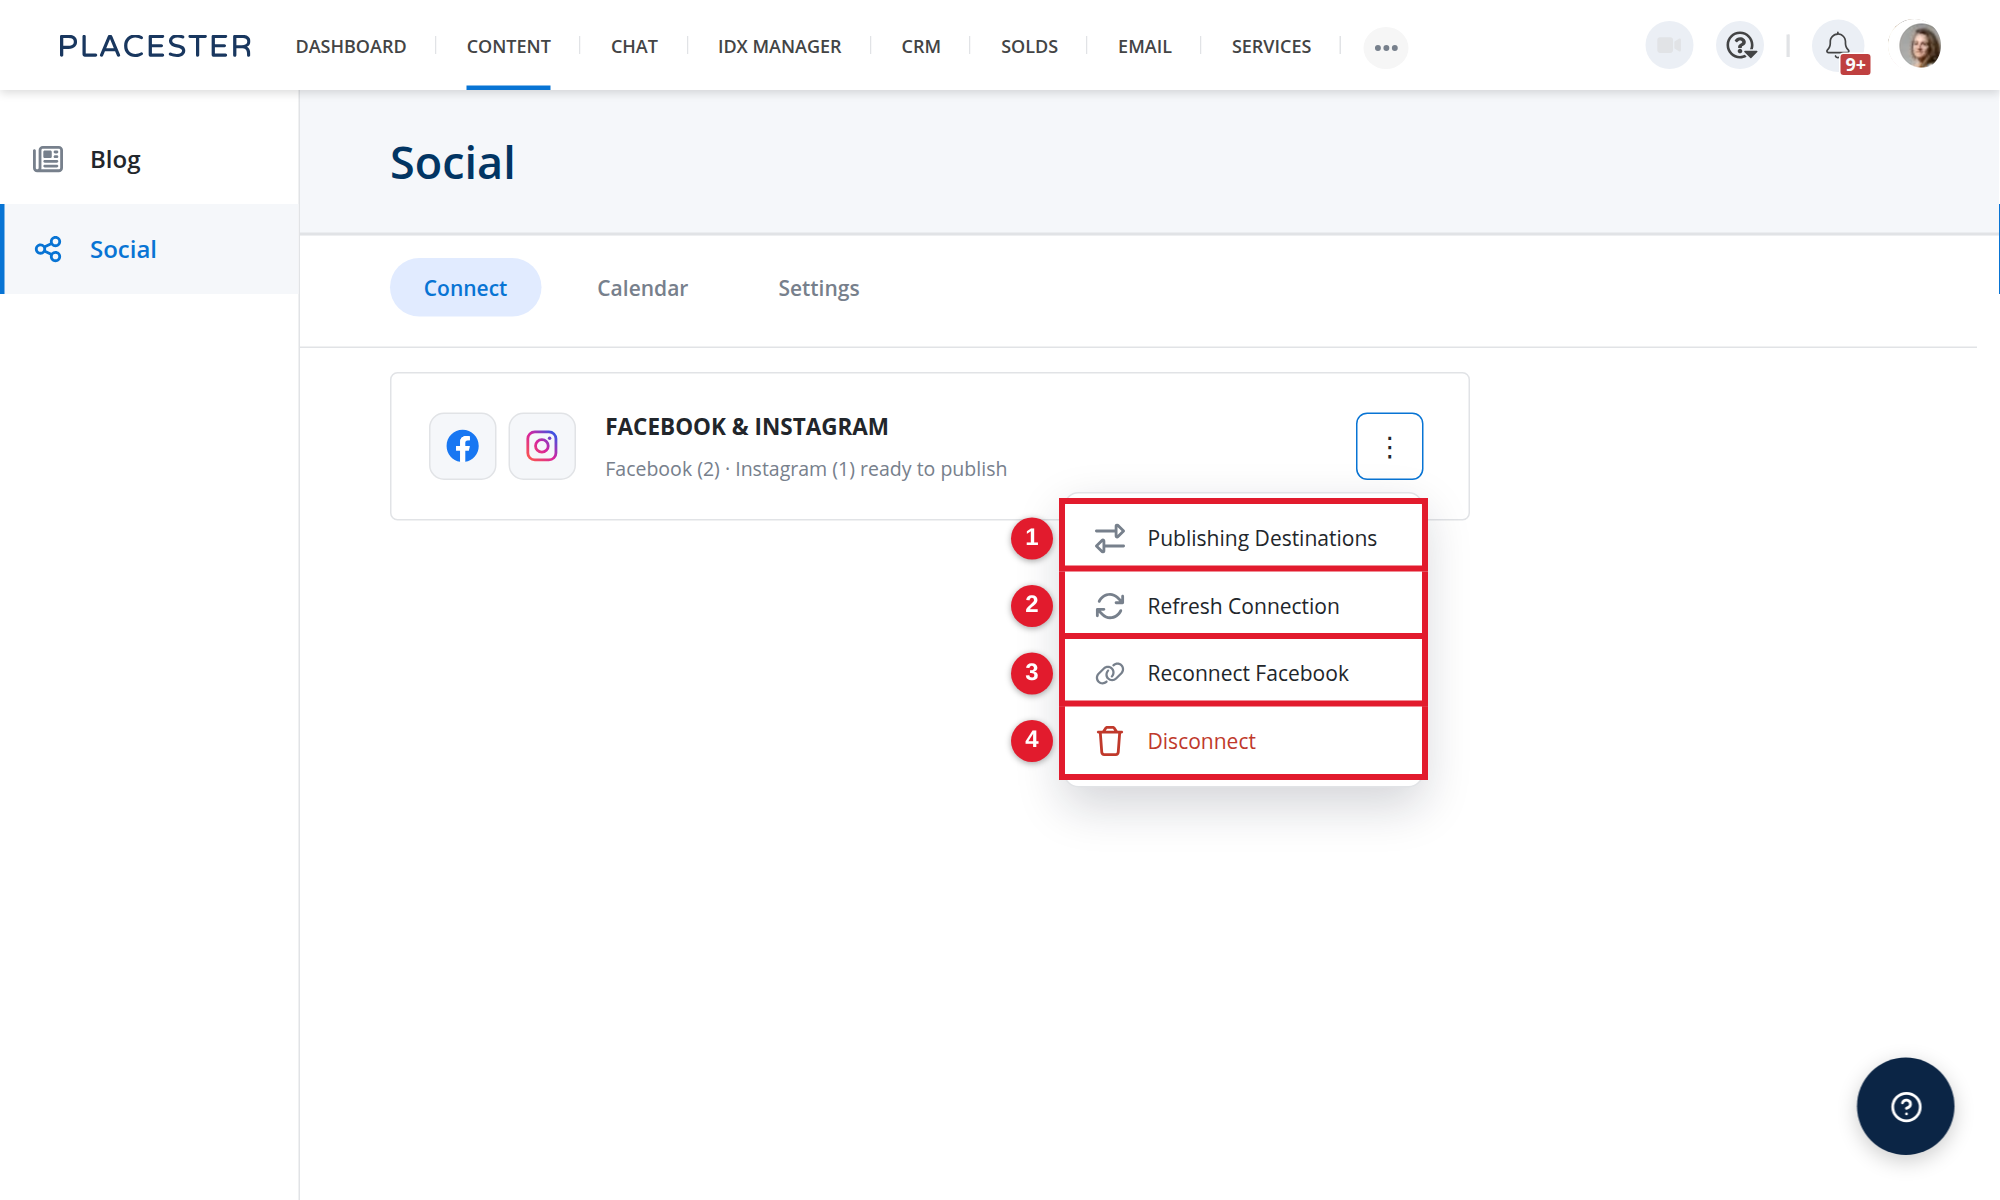Click the refresh arrows icon beside Refresh Connection
The image size is (2000, 1200).
1110,606
